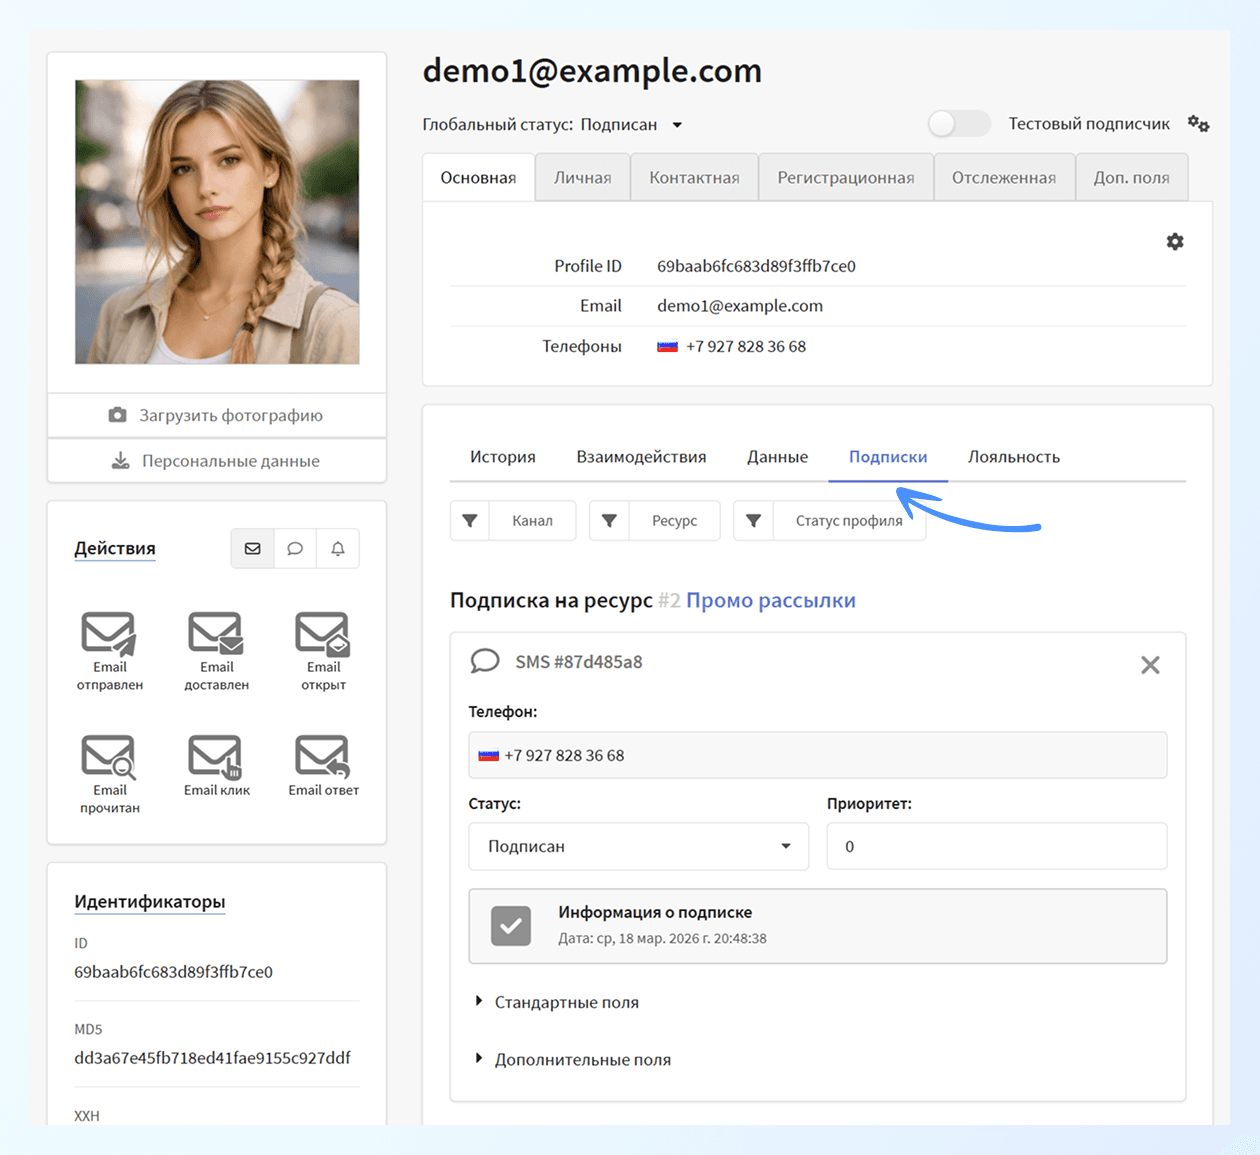Open the gear settings in profile card

point(1175,242)
